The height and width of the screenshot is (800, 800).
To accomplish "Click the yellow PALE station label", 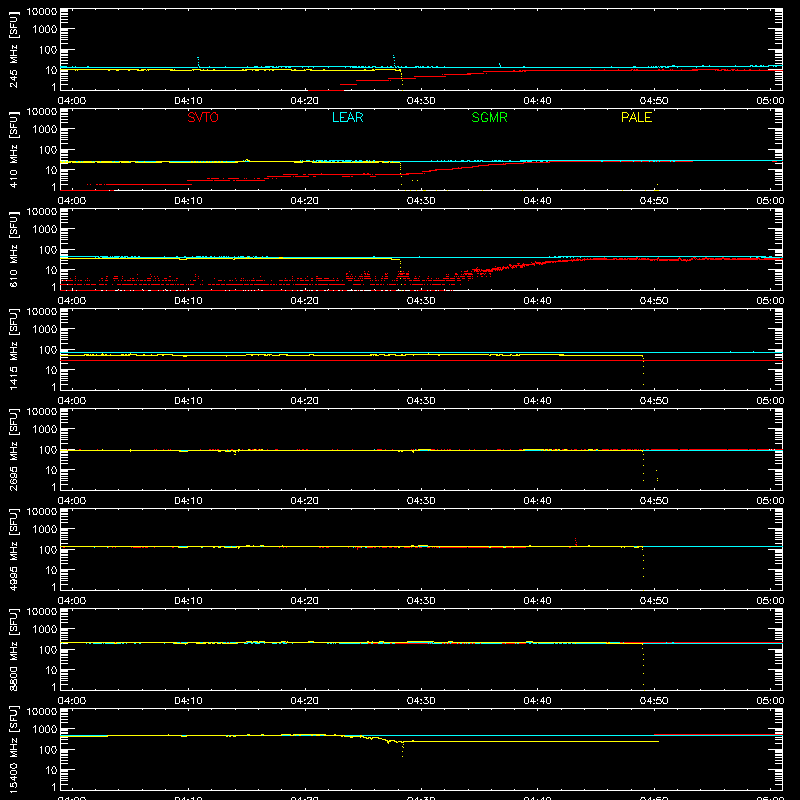I will tap(636, 117).
